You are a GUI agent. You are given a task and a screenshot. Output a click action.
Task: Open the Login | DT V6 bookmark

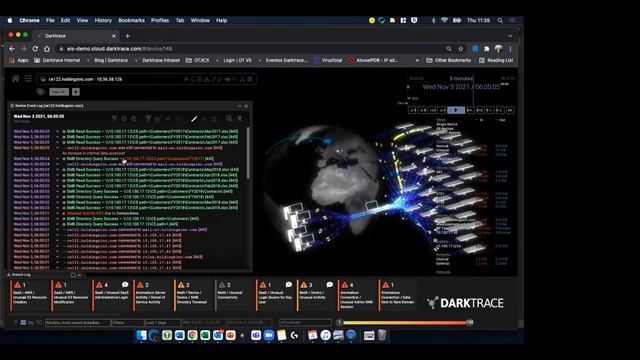pyautogui.click(x=233, y=60)
